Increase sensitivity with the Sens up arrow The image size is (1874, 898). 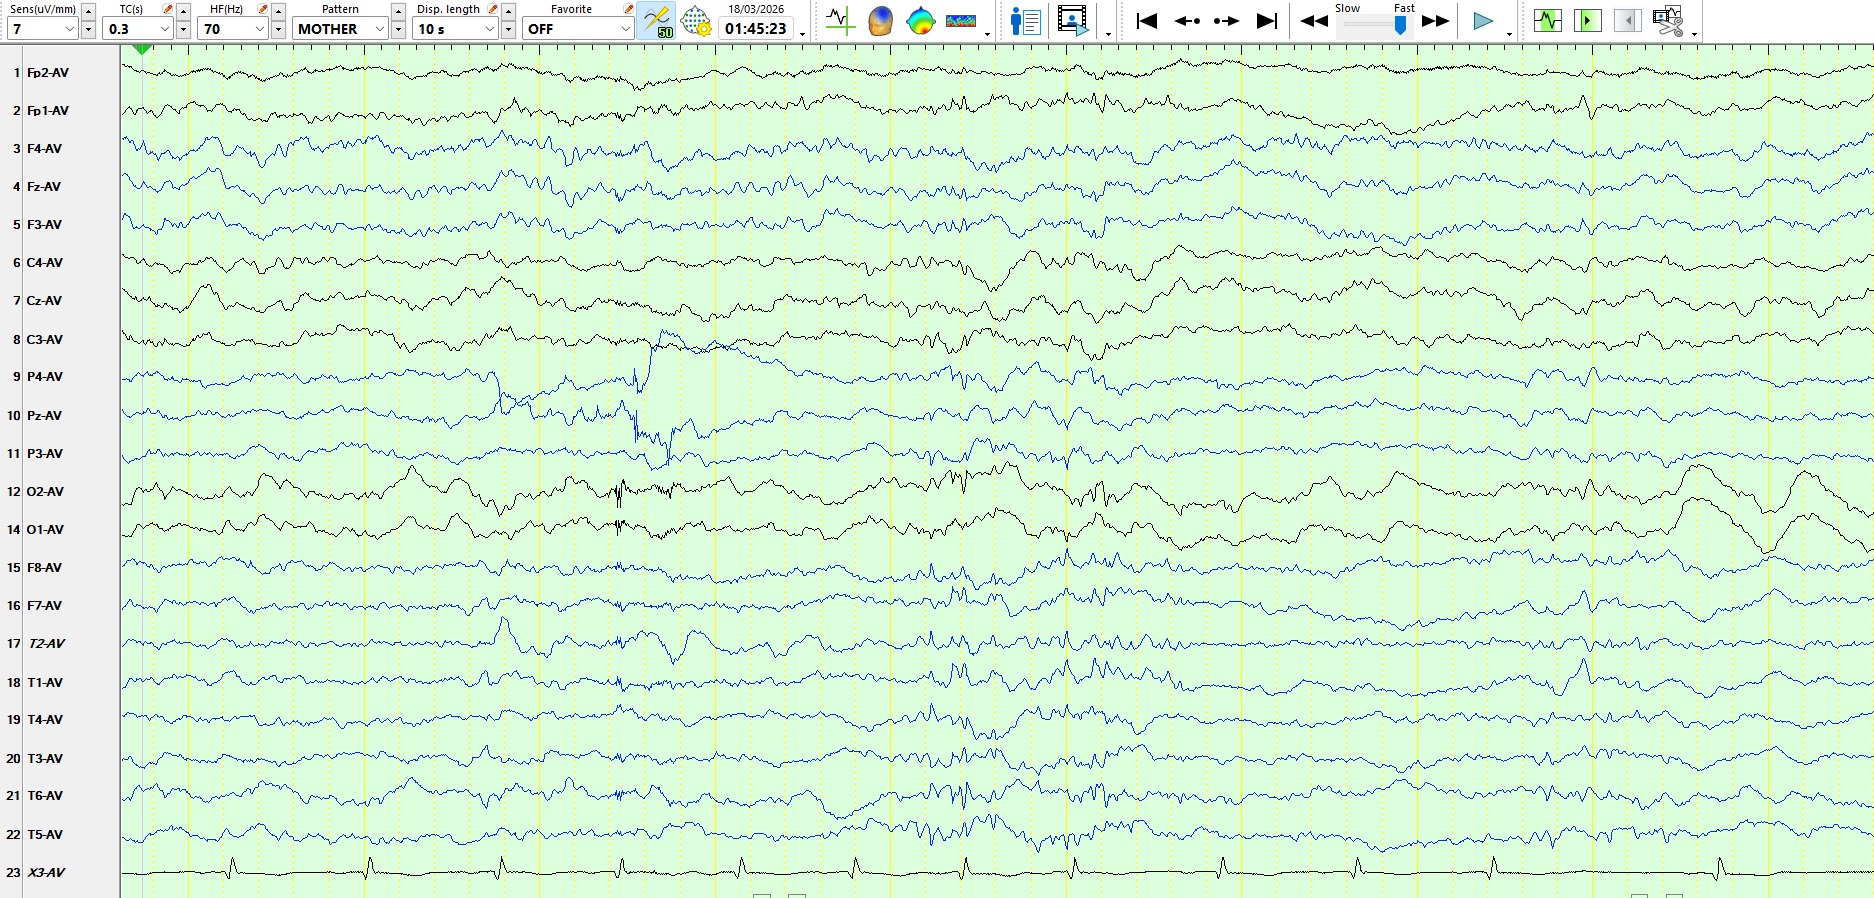88,11
